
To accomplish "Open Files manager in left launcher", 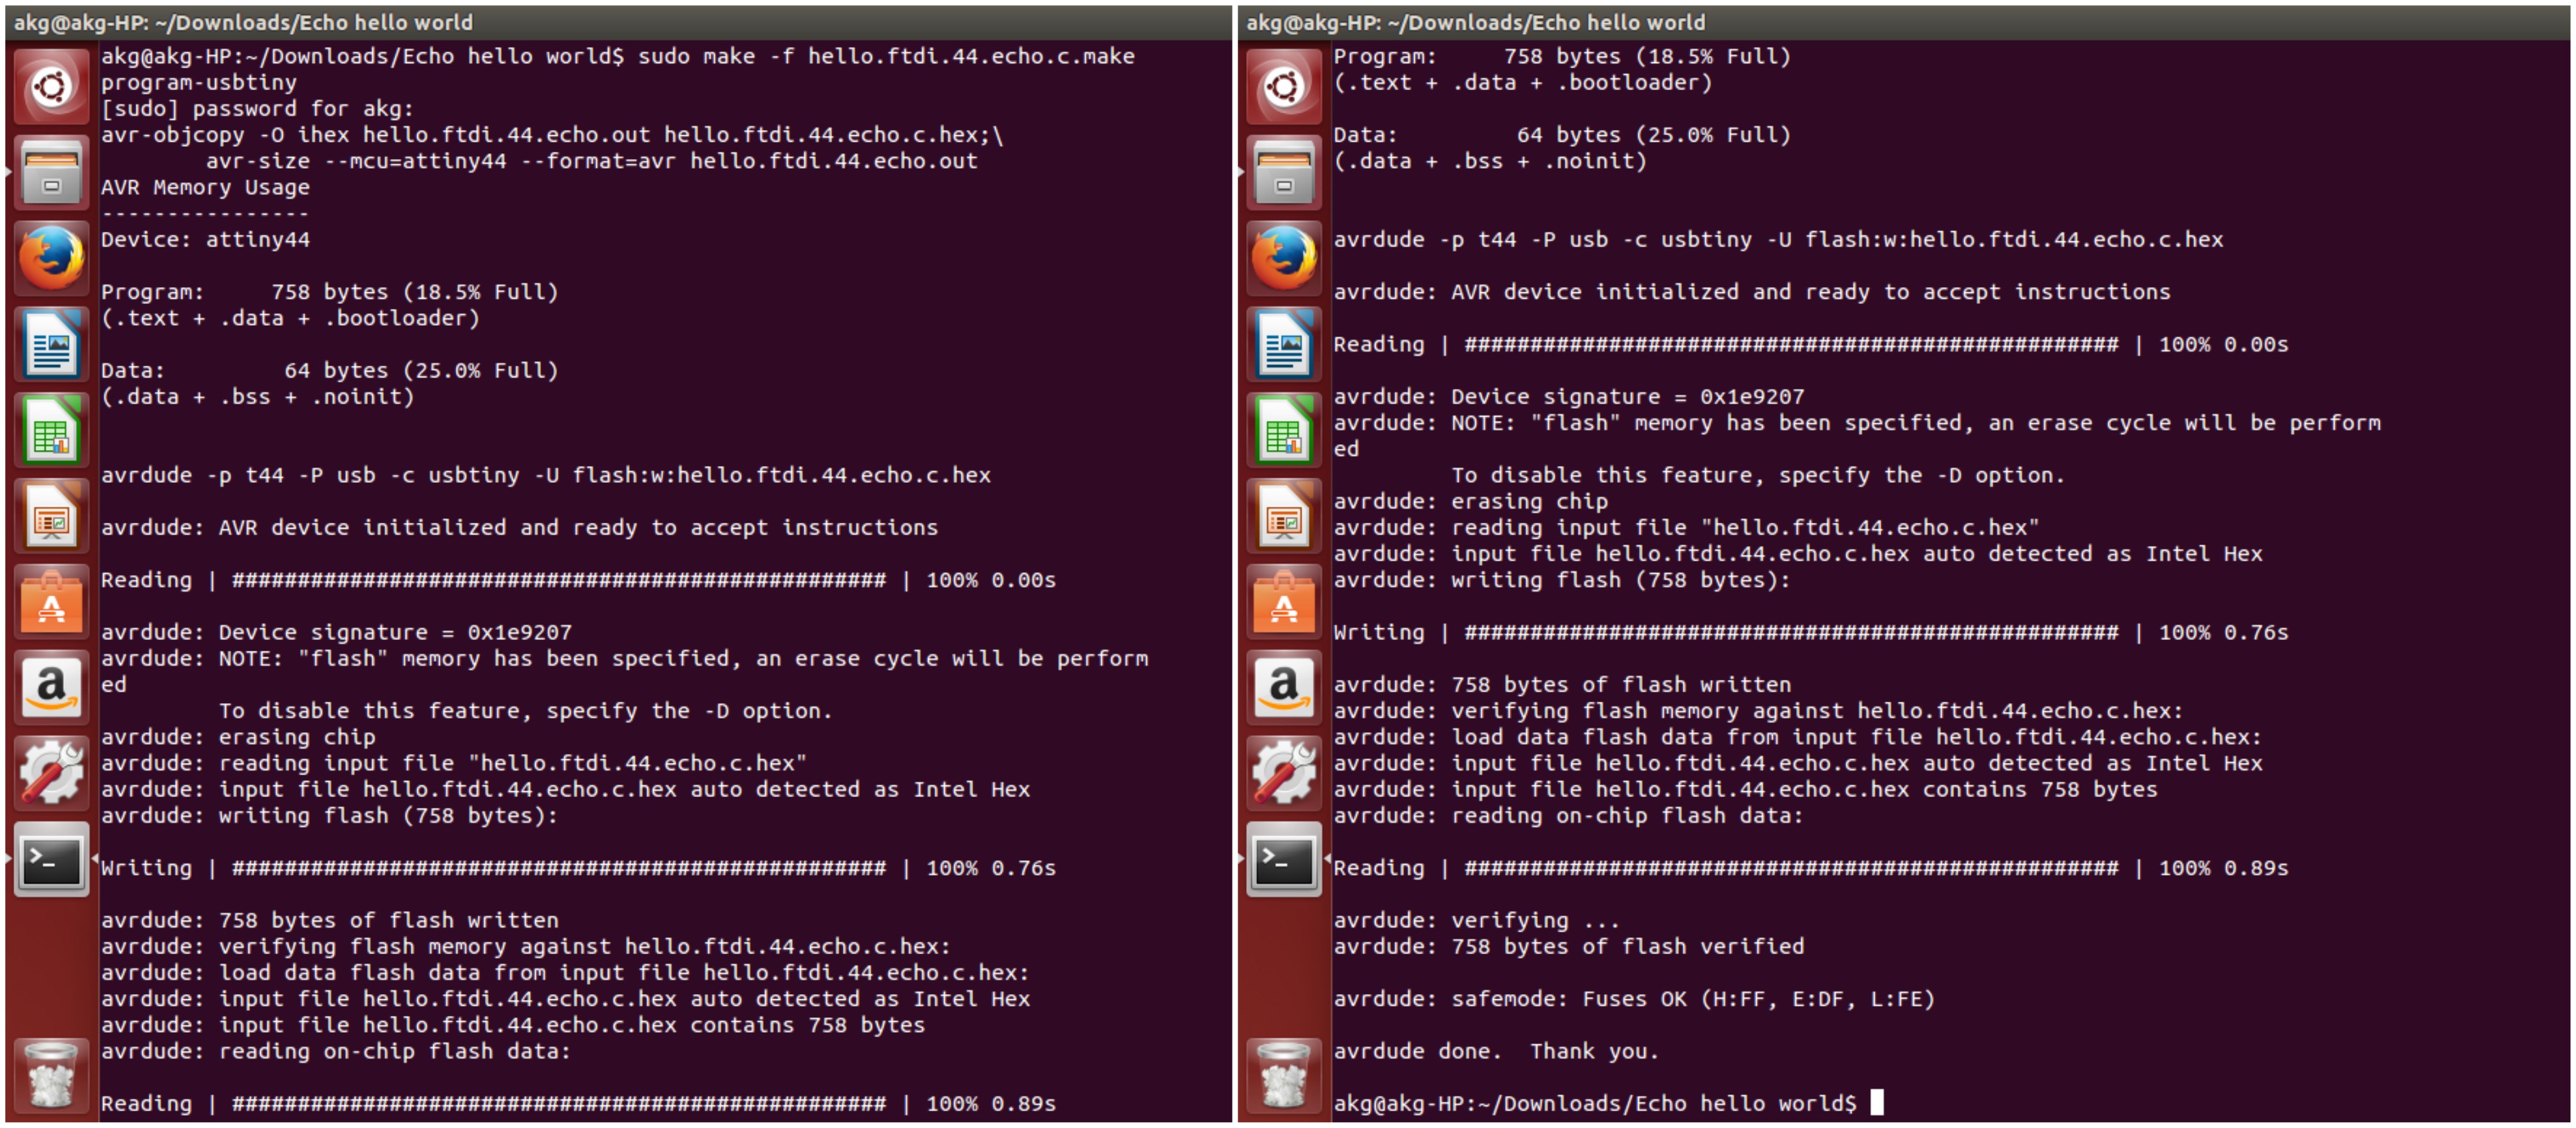I will pyautogui.click(x=52, y=172).
